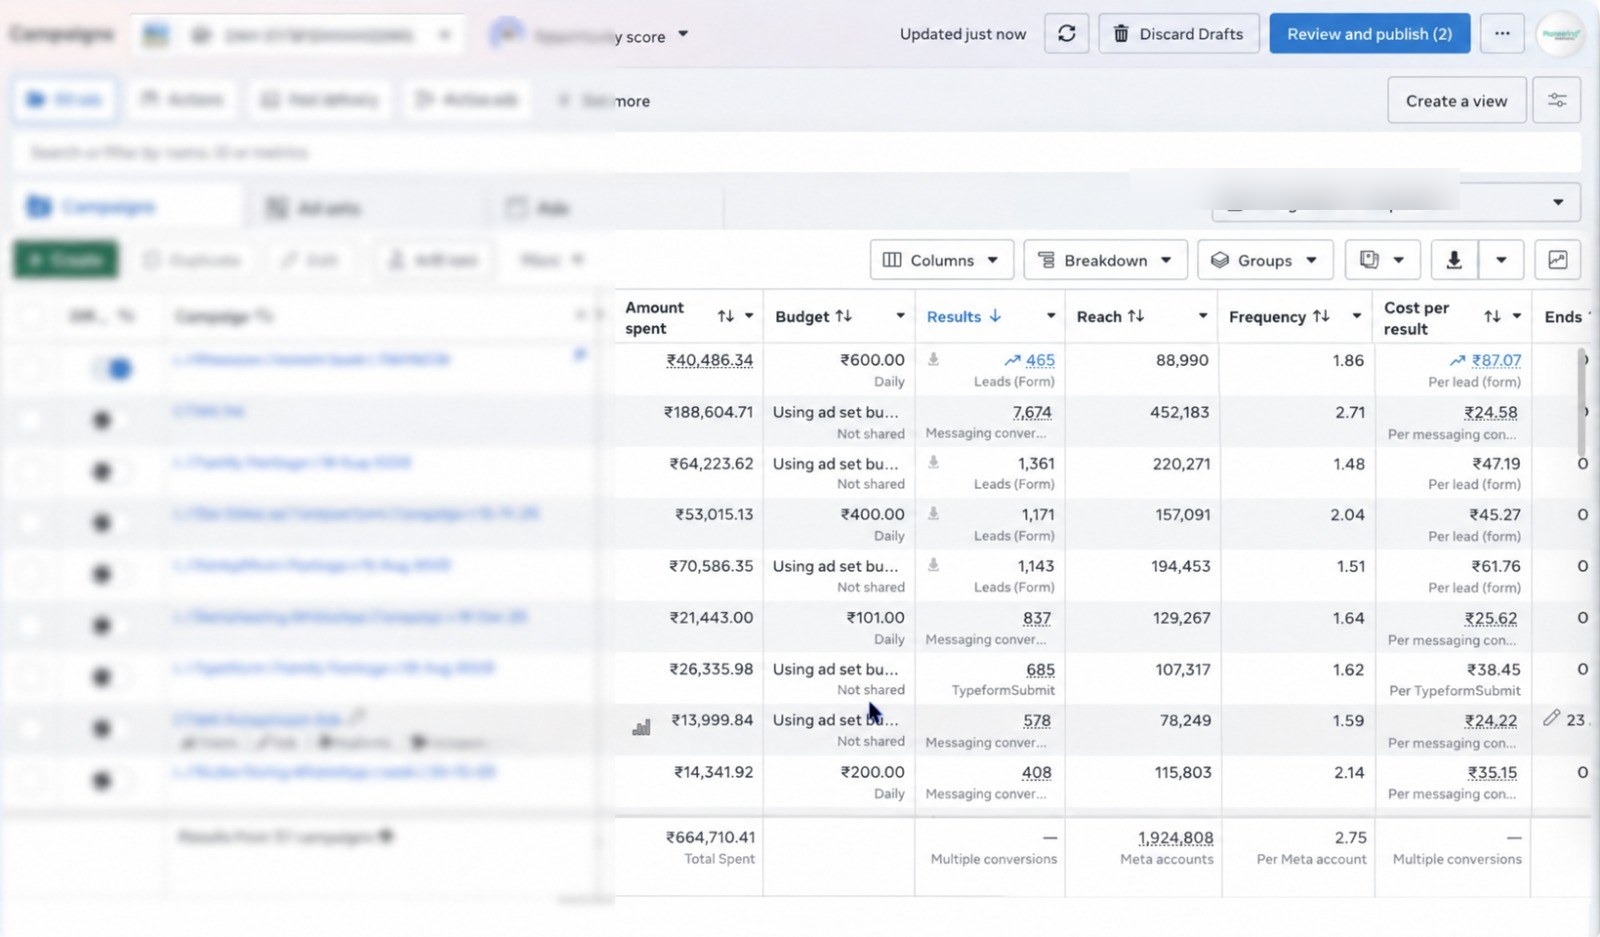Image resolution: width=1600 pixels, height=937 pixels.
Task: Click the Create a view button
Action: [1456, 101]
